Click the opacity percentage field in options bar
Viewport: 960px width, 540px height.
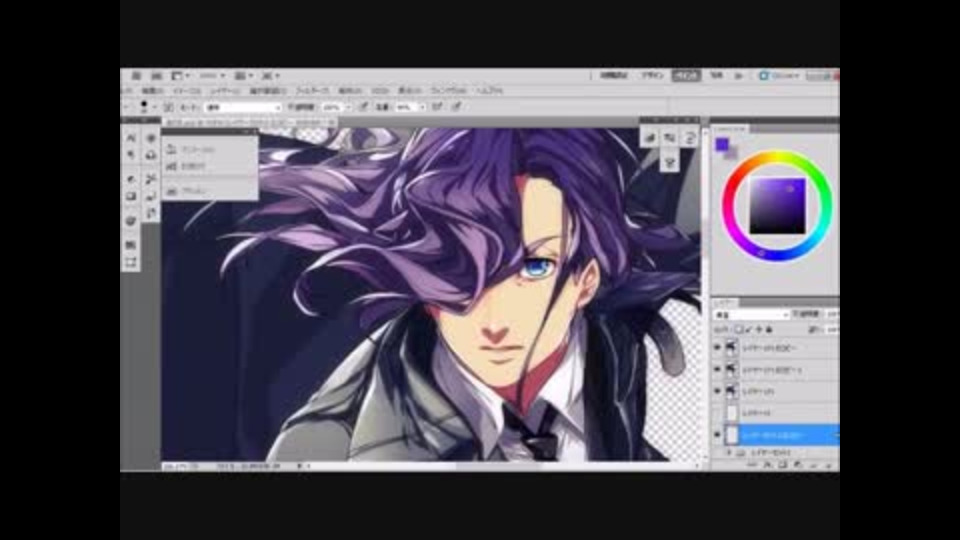pos(332,107)
